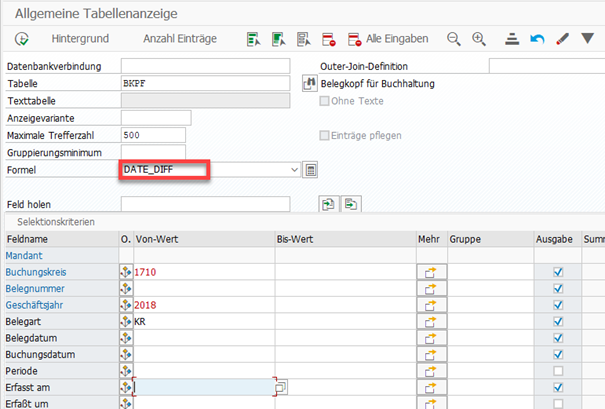Click the pencil edit icon in toolbar
Viewport: 605px width, 409px height.
point(562,39)
